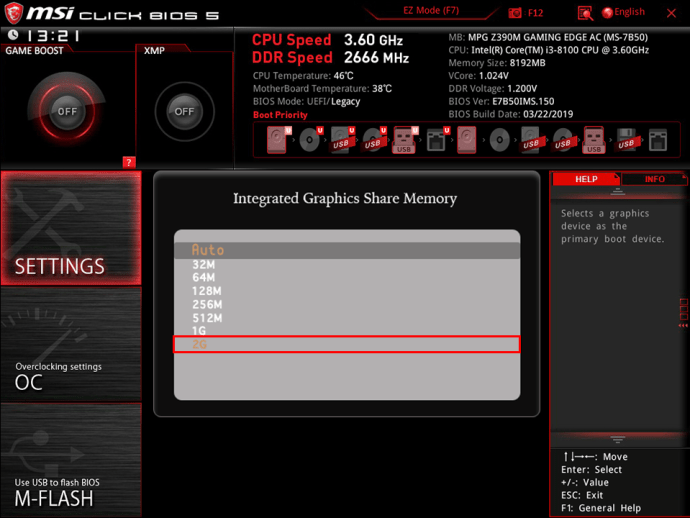Choose Auto for integrated graphics share memory
Viewport: 690px width, 518px height.
[347, 250]
